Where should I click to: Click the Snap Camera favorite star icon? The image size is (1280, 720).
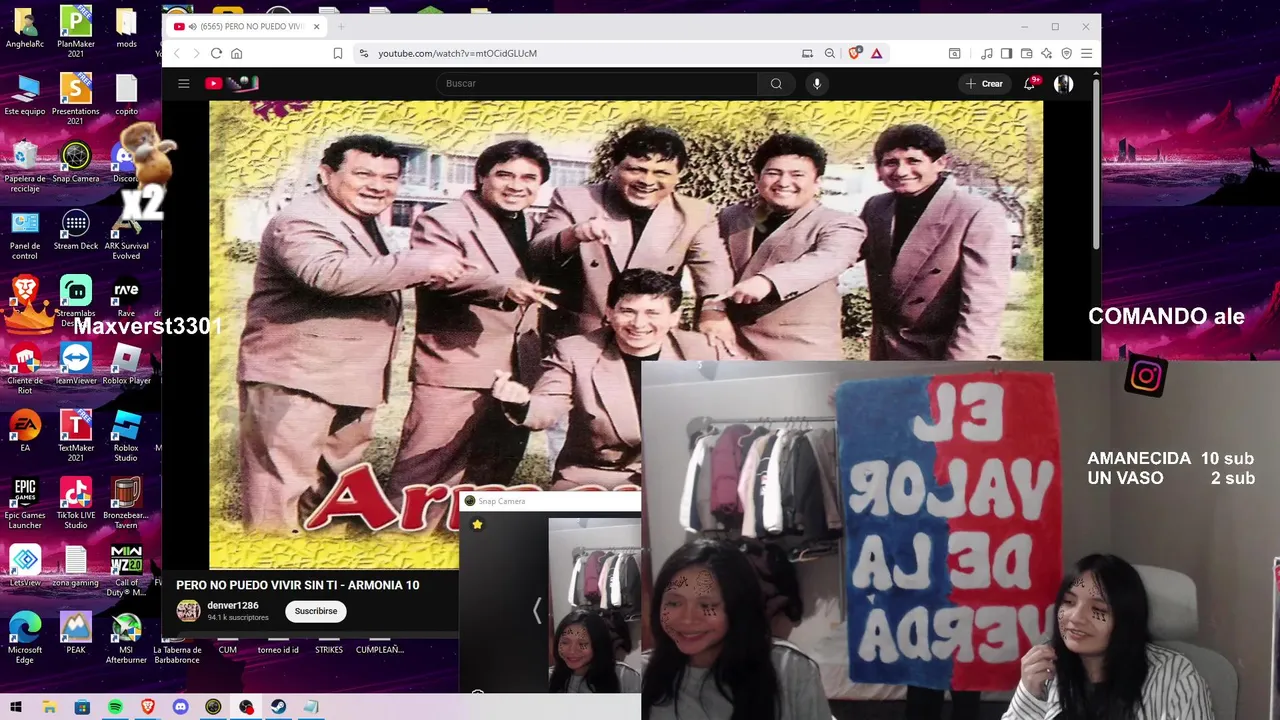477,524
